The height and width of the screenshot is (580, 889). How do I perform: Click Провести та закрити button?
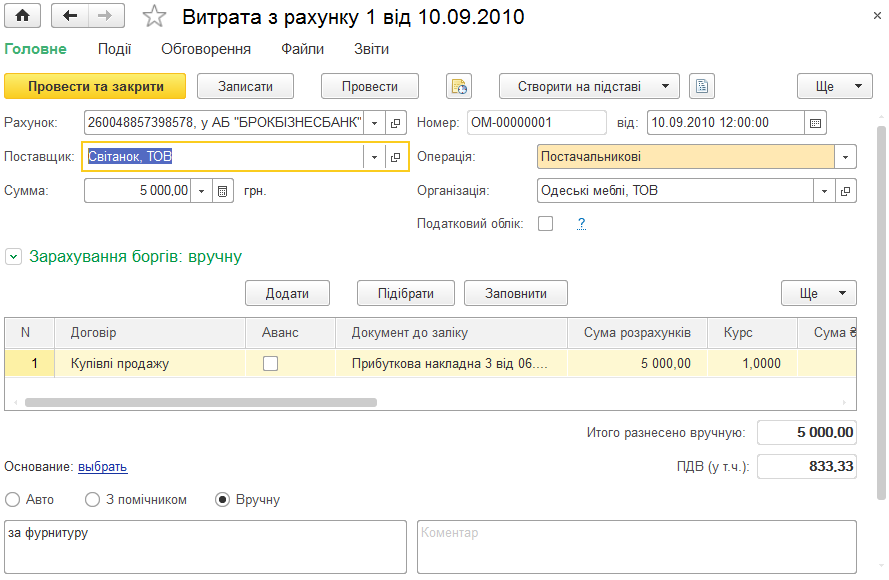(95, 86)
